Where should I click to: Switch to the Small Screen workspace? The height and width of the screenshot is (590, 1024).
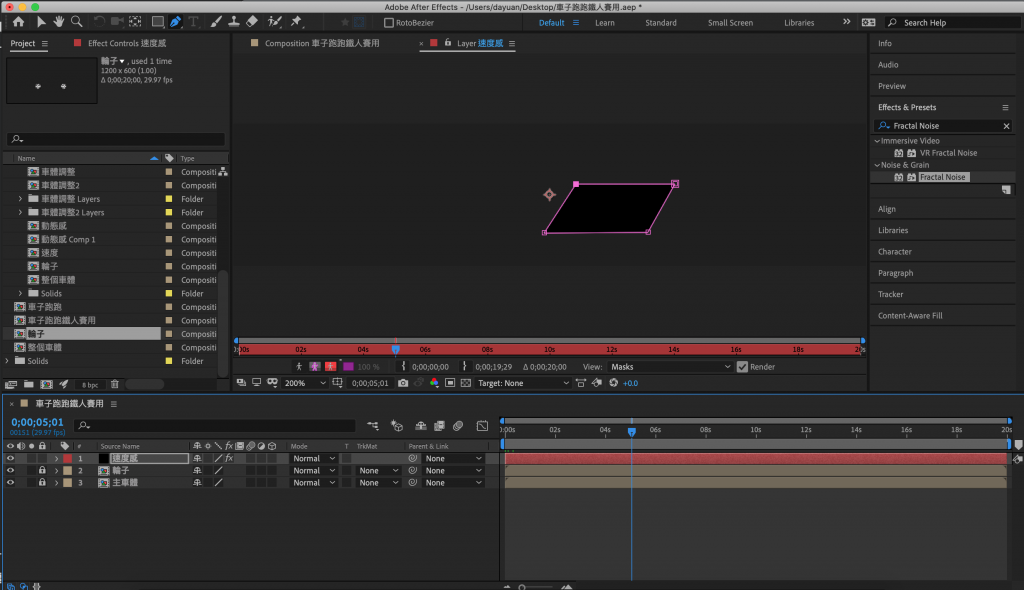[x=730, y=23]
